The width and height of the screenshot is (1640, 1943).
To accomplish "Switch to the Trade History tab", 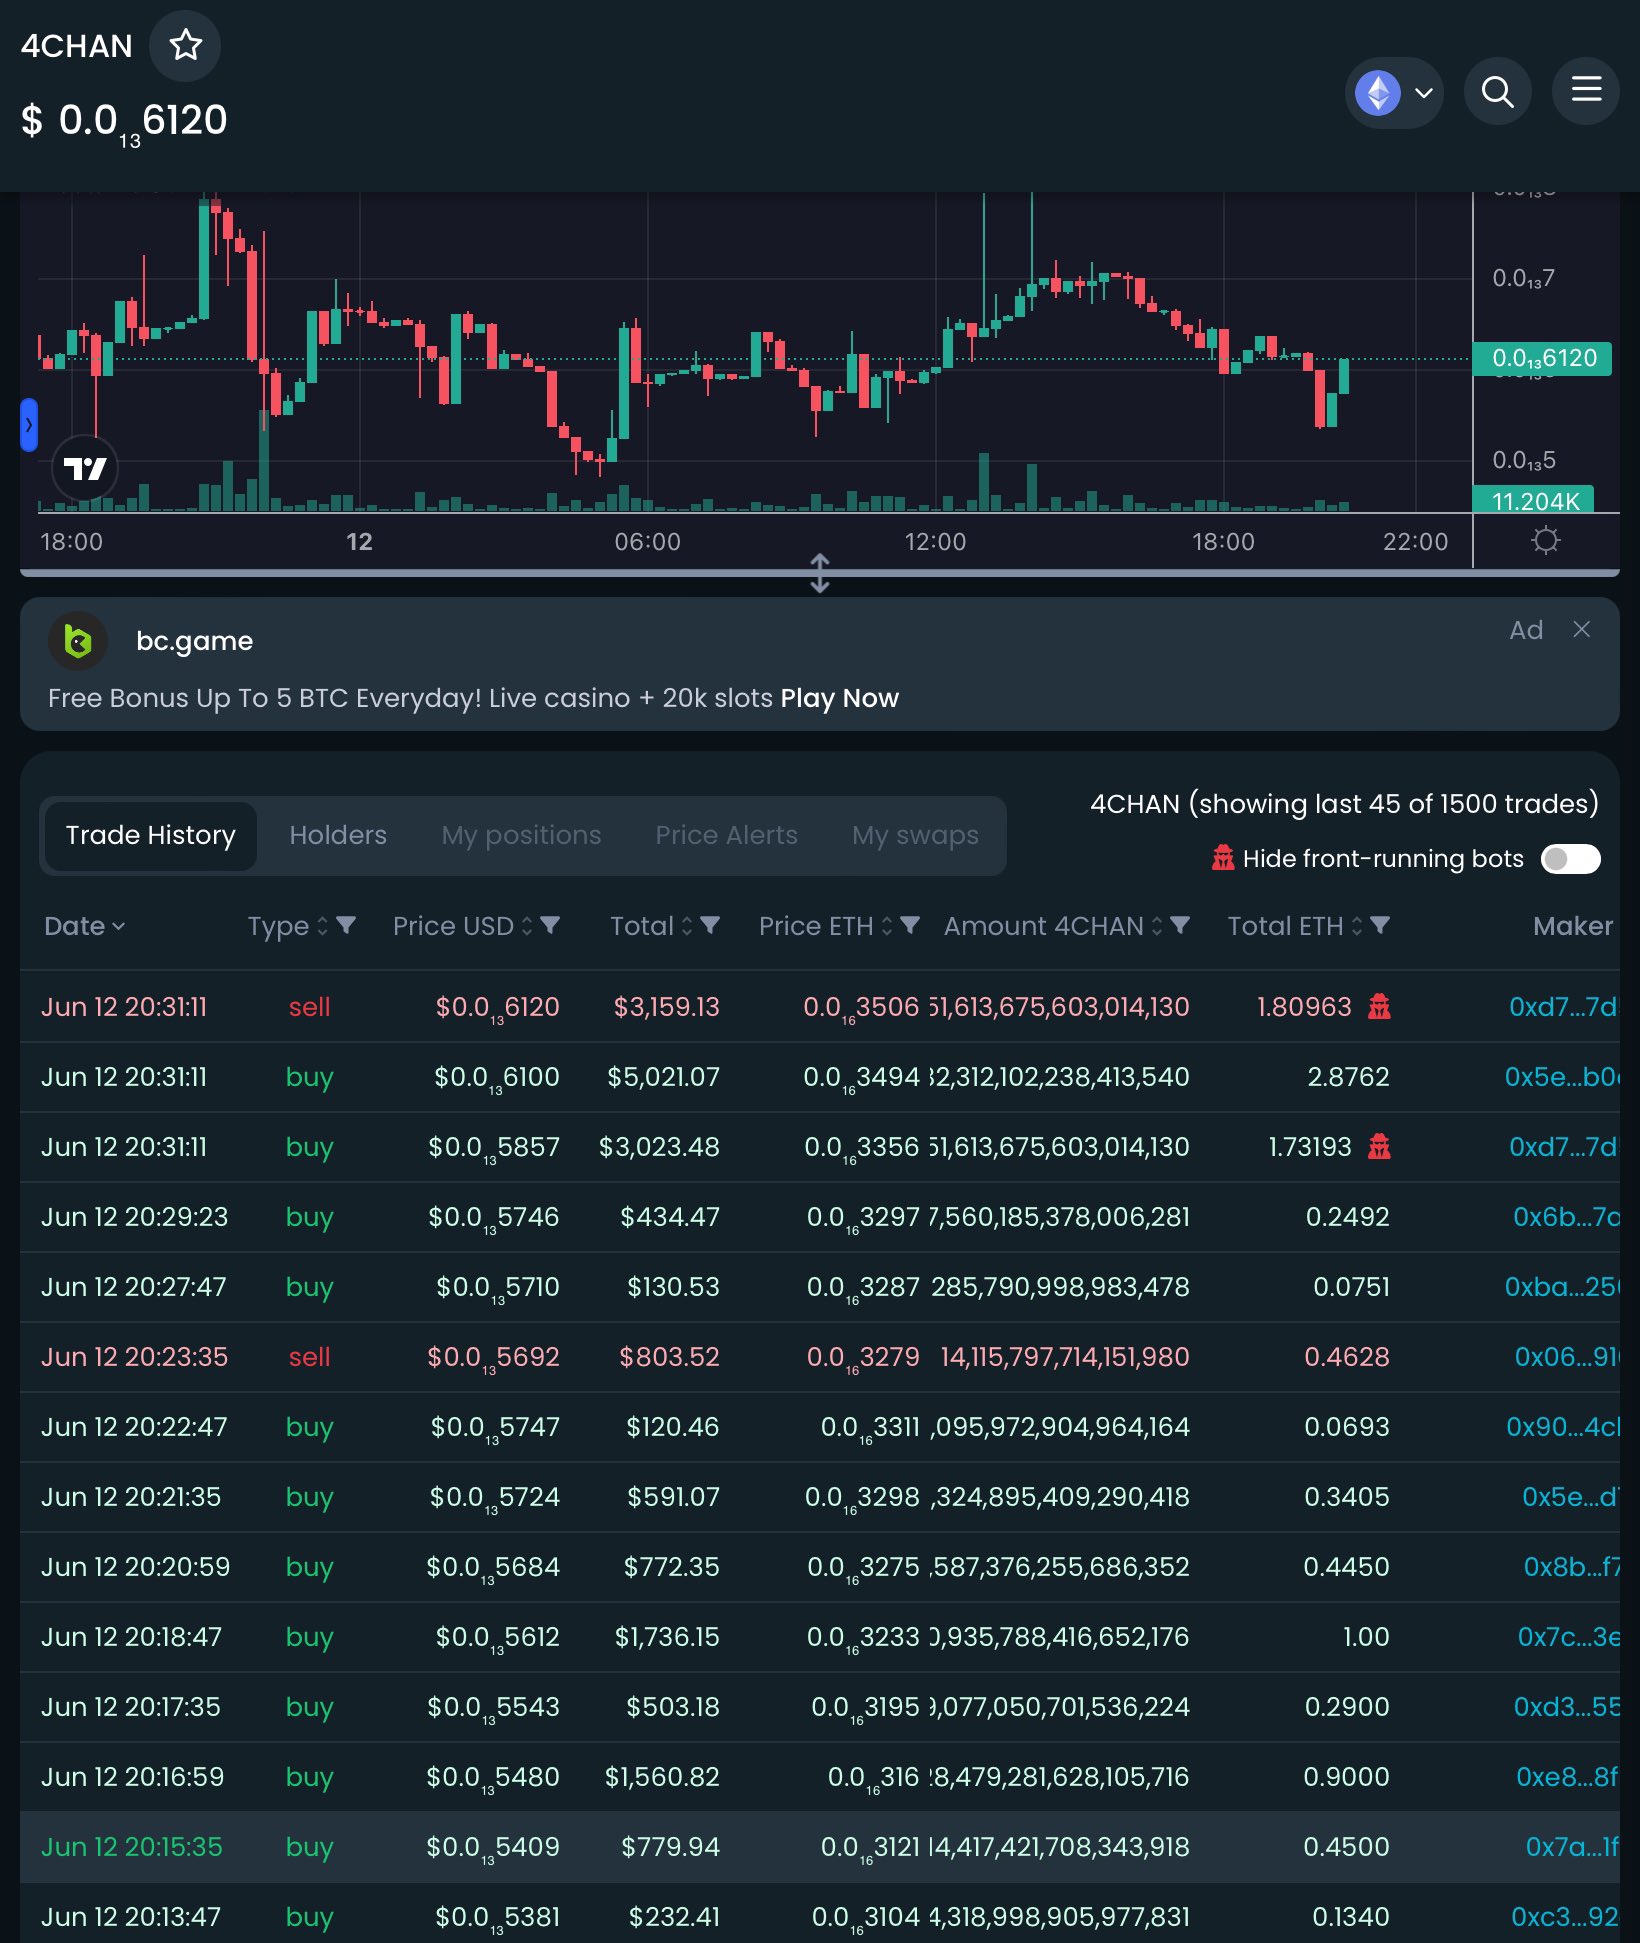I will [x=150, y=835].
